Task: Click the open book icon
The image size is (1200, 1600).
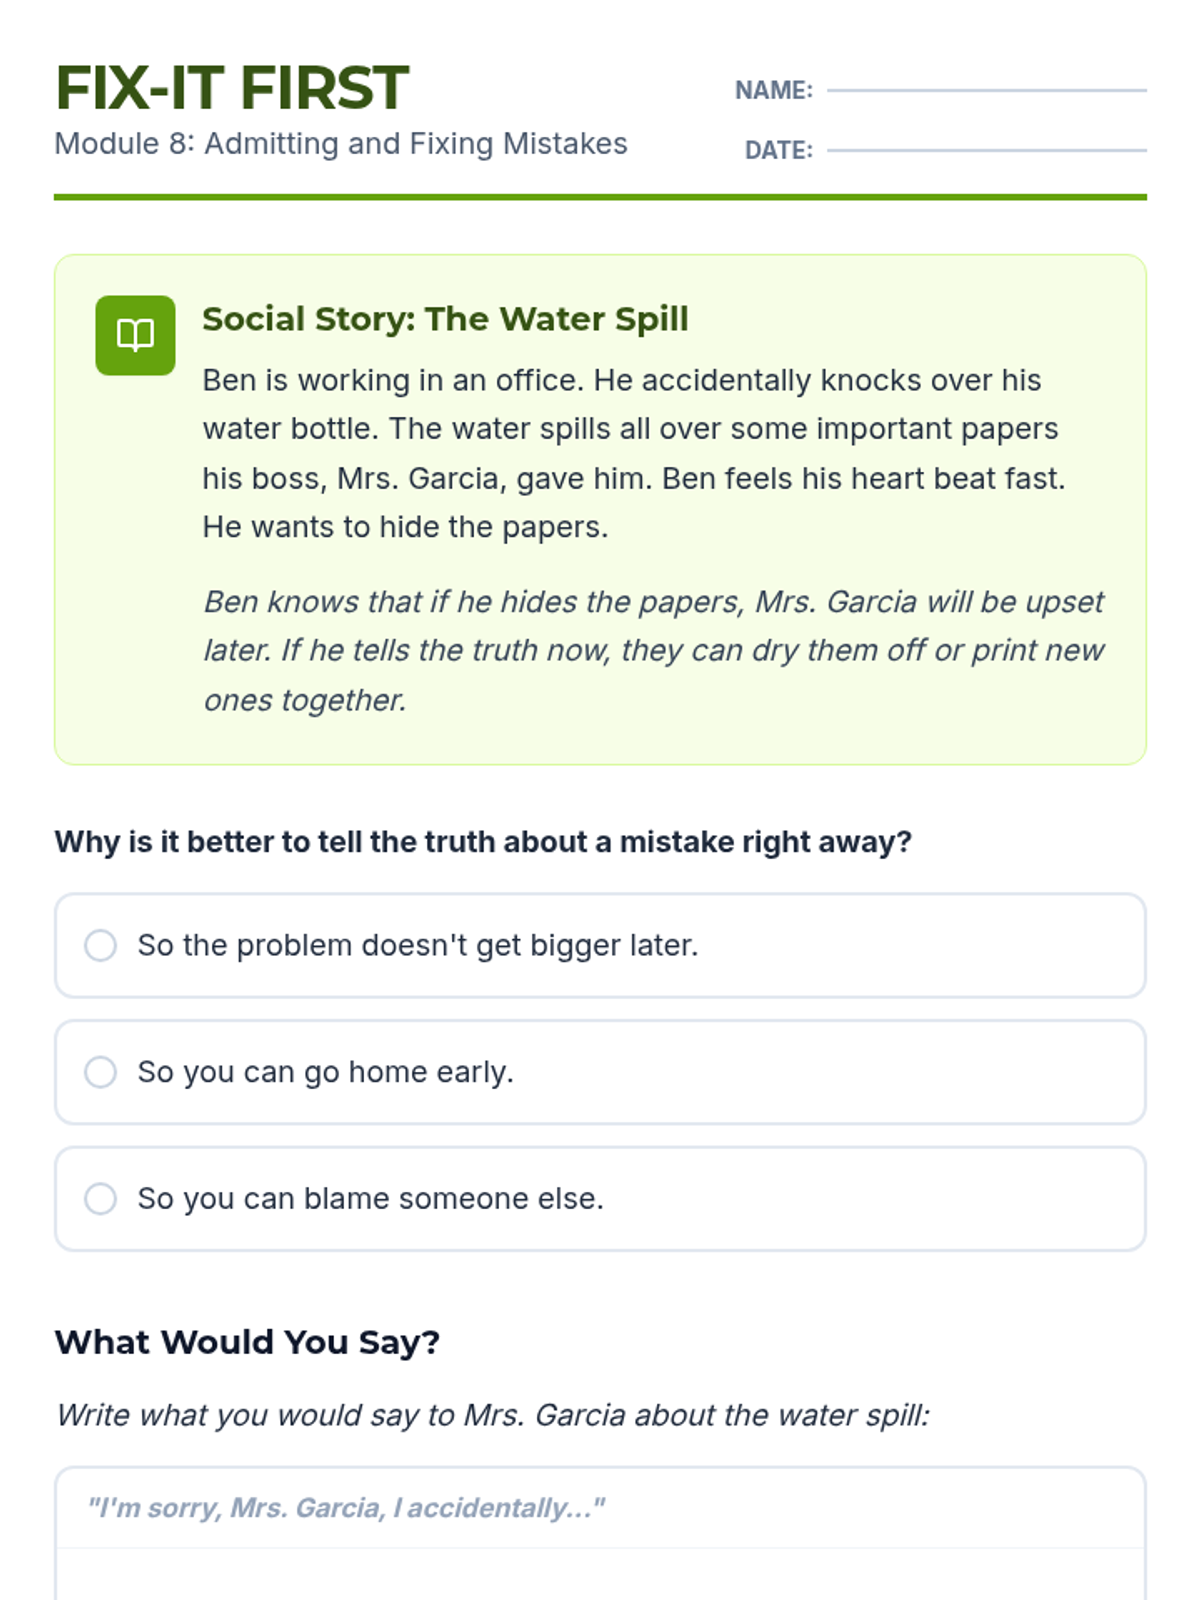Action: (x=135, y=335)
